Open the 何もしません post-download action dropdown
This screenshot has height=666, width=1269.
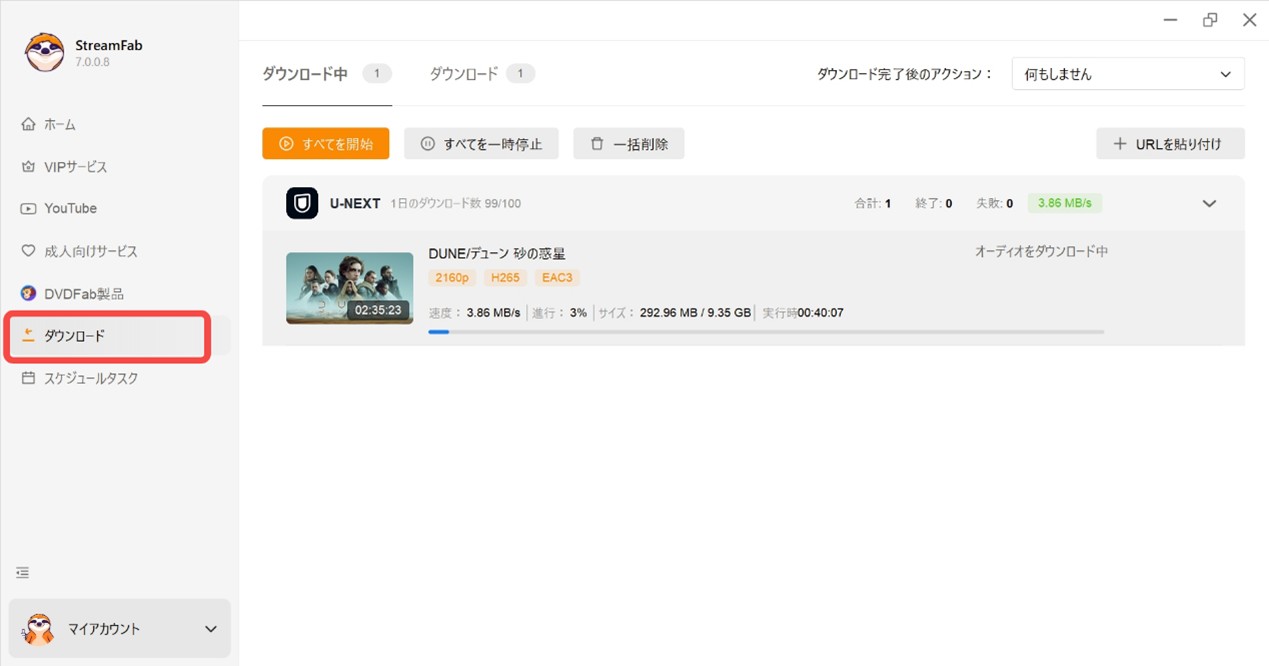click(1128, 73)
